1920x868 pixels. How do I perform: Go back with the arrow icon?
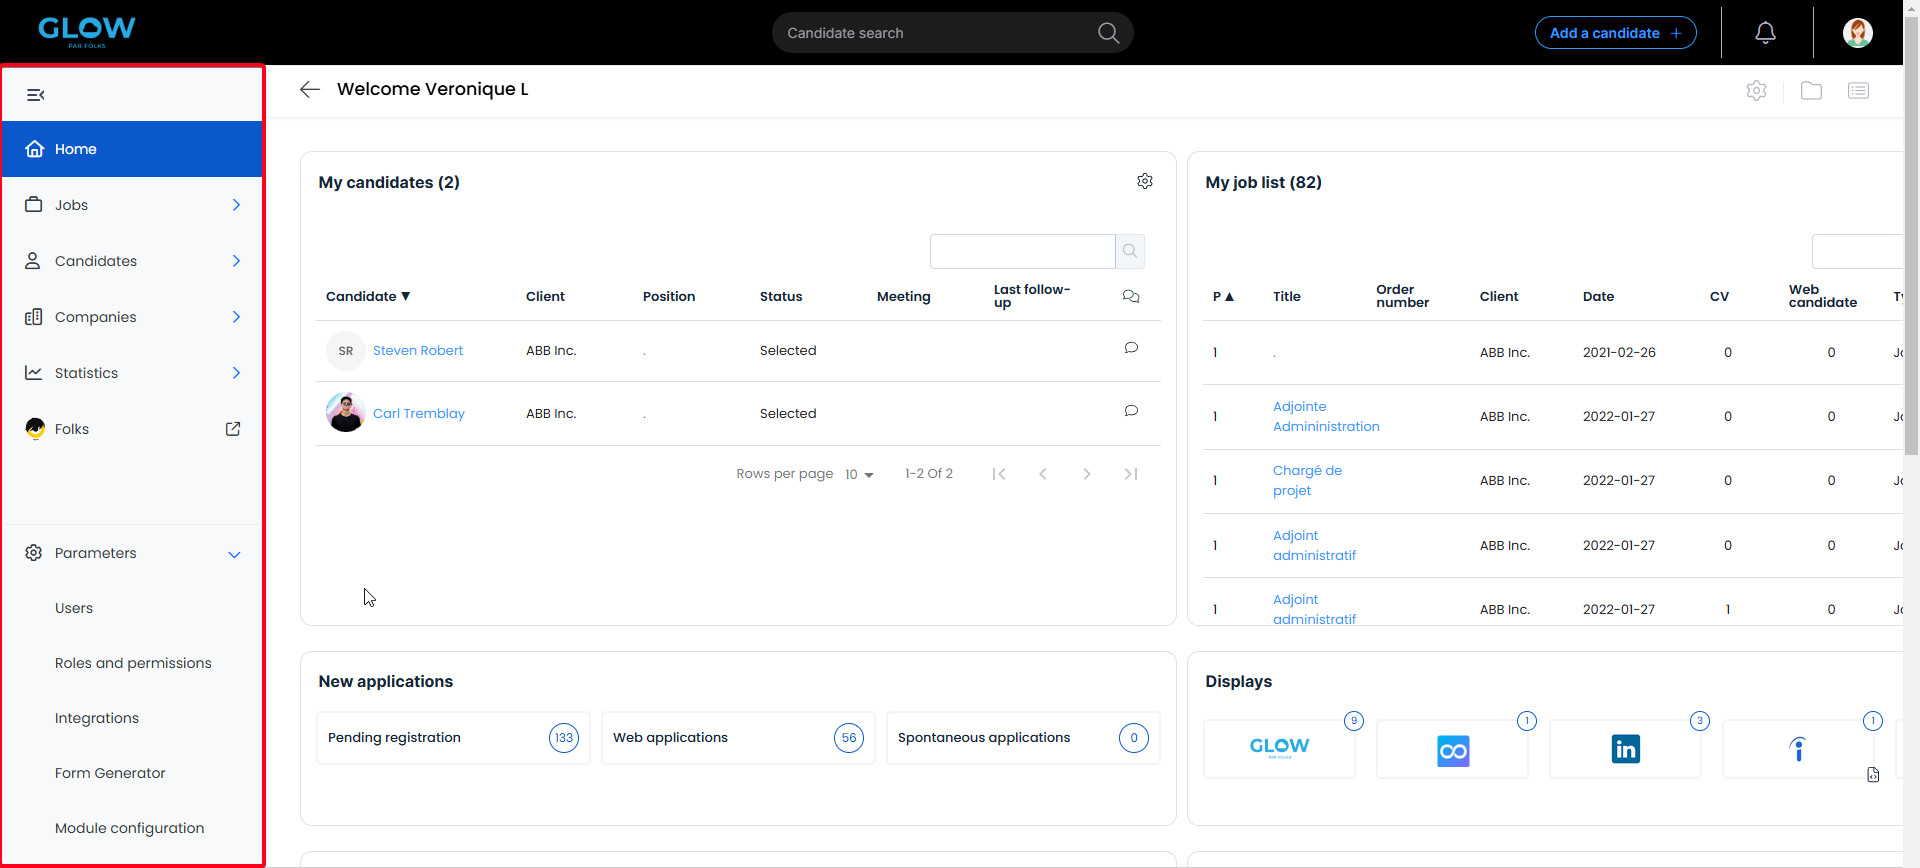click(x=310, y=89)
